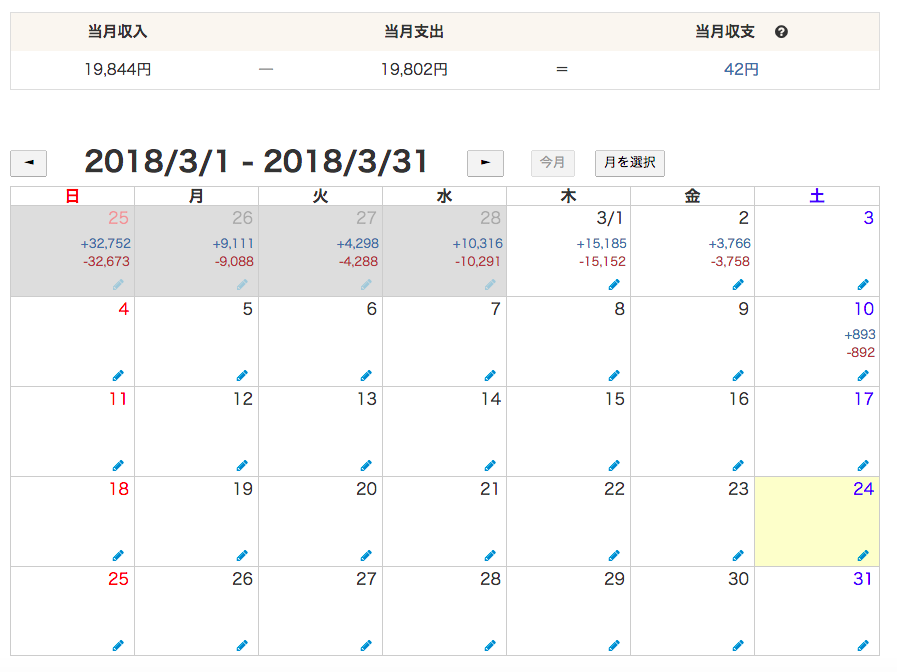Edit entries for March 4 with pencil icon

118,375
